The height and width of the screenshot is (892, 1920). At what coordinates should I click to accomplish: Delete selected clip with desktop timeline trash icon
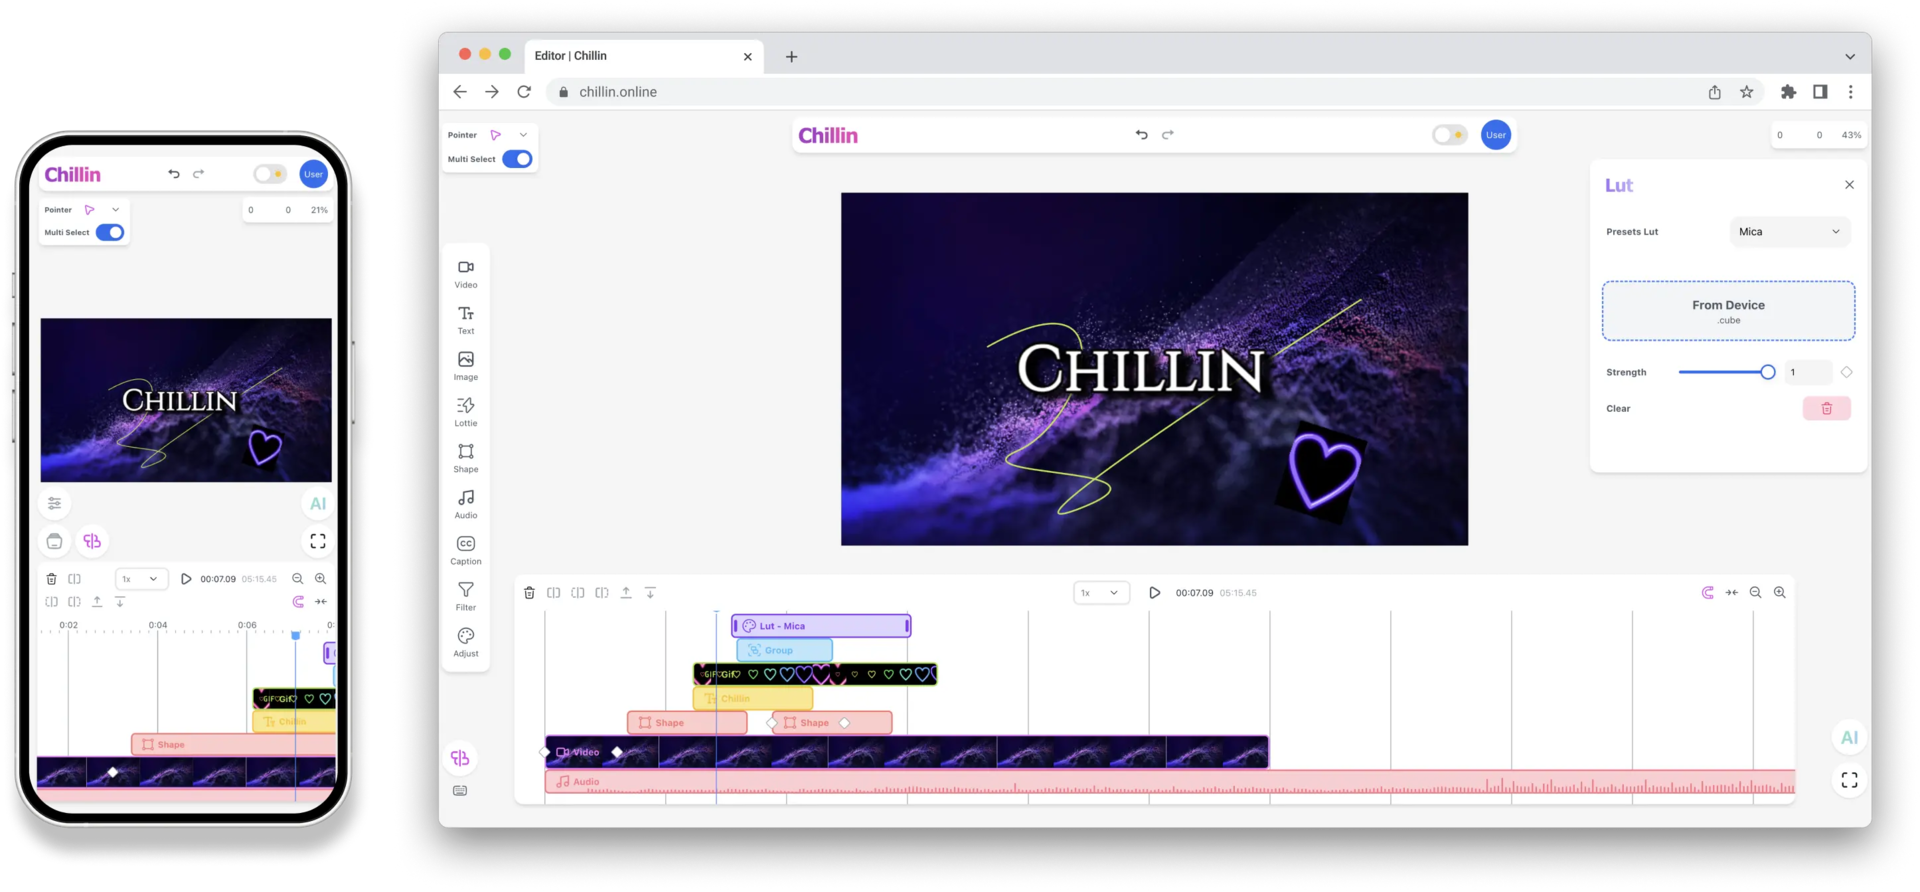point(529,593)
